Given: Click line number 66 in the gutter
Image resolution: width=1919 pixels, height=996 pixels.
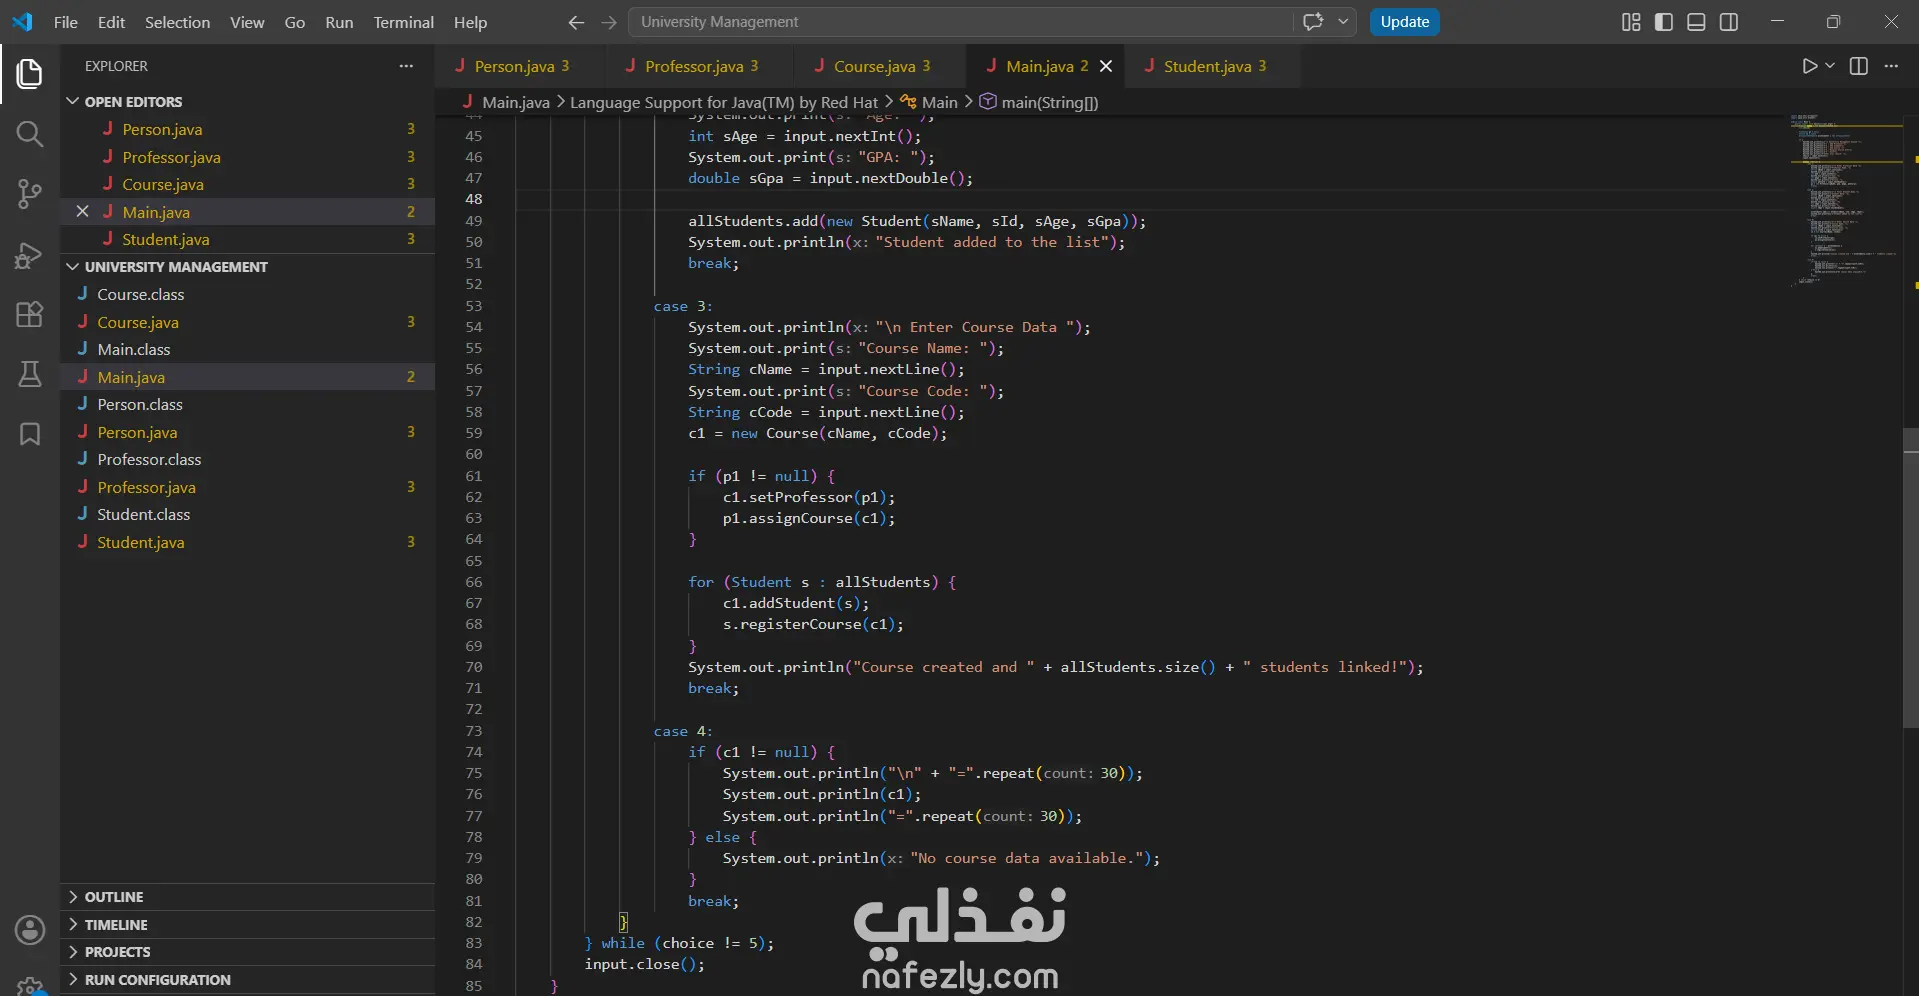Looking at the screenshot, I should tap(474, 582).
